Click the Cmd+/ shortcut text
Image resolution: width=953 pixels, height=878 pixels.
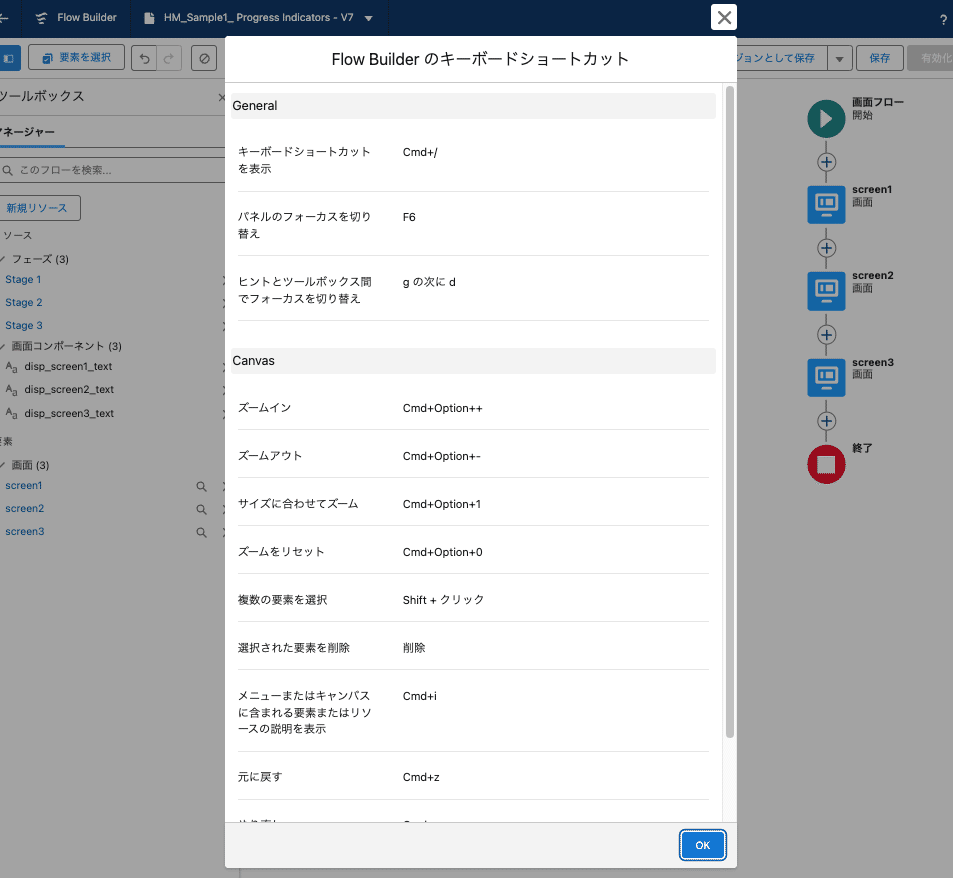pyautogui.click(x=420, y=153)
